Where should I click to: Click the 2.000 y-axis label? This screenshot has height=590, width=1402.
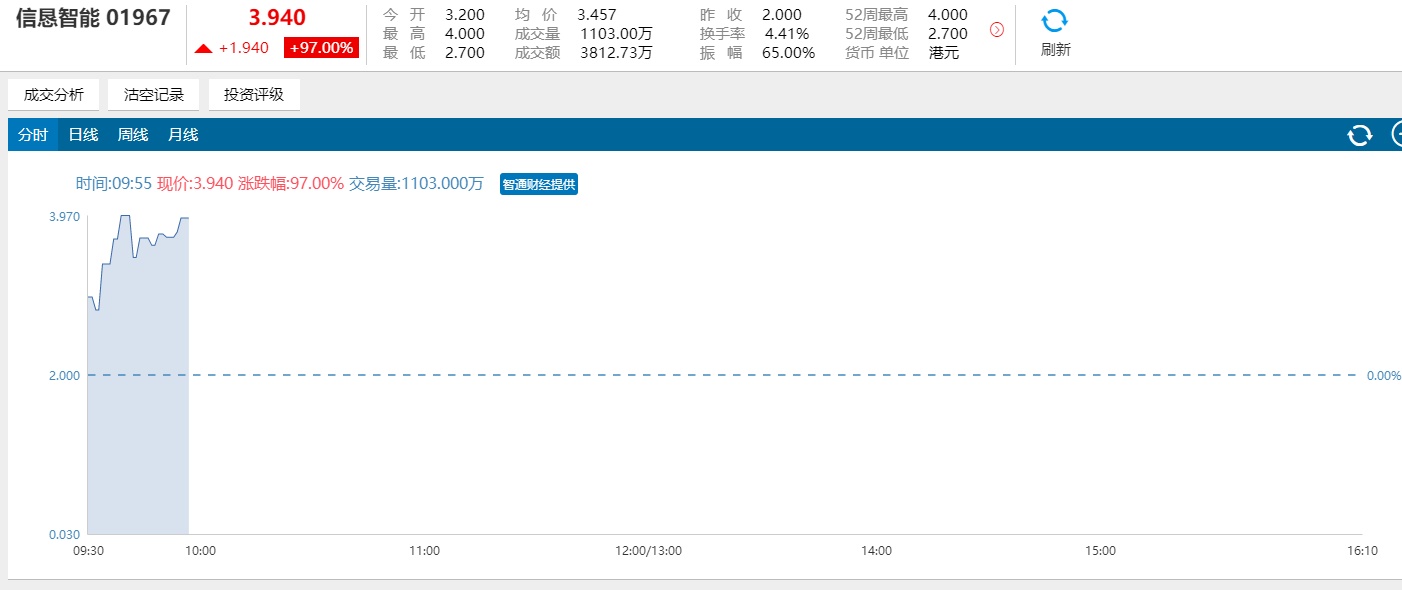[x=64, y=375]
